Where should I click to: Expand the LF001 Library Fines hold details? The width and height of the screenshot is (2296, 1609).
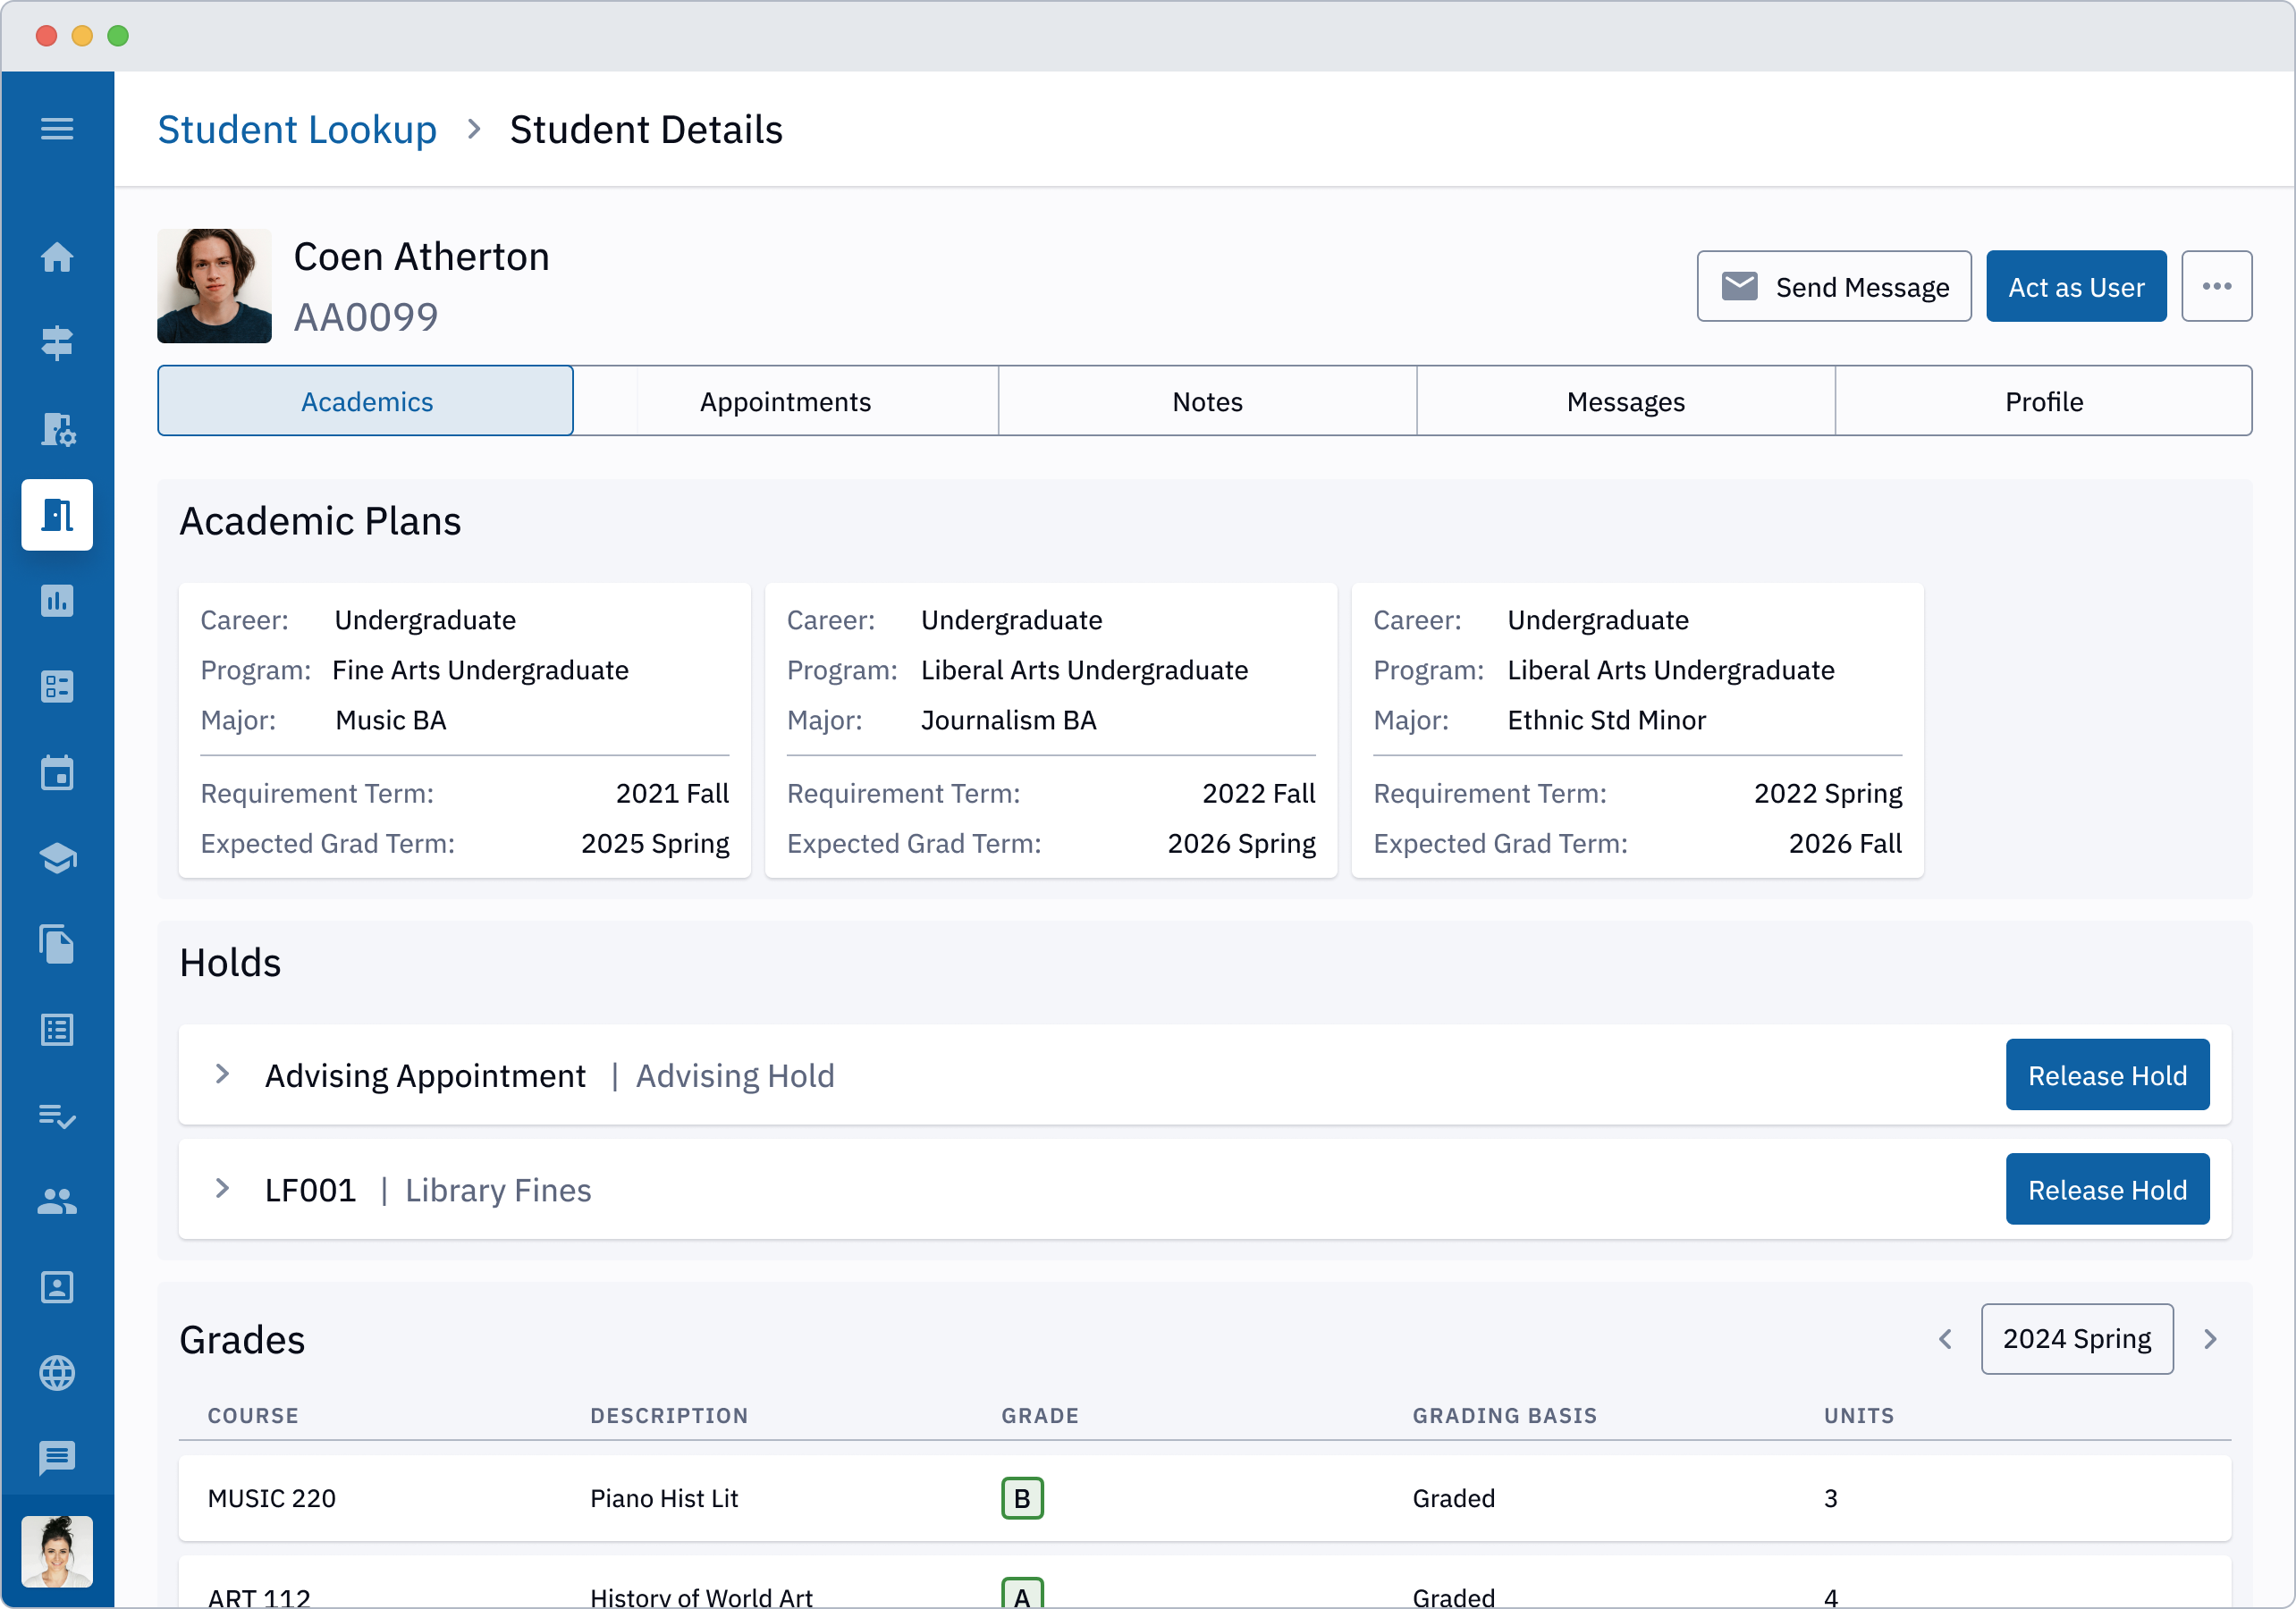tap(224, 1189)
